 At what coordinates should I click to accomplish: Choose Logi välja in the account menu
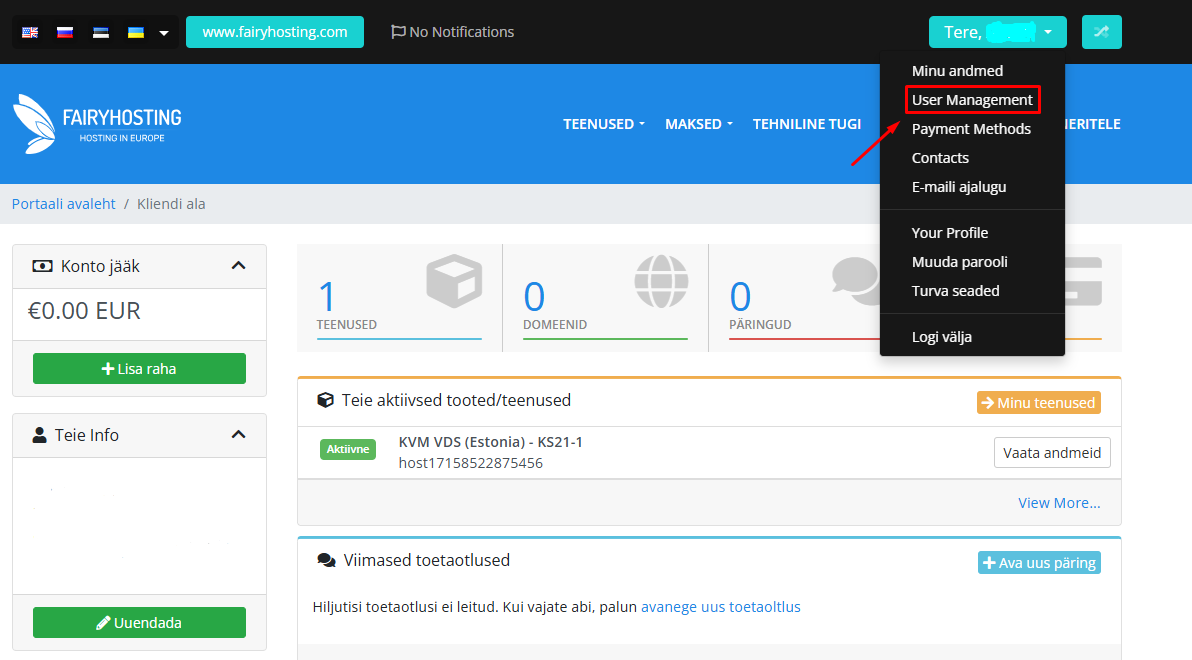941,337
